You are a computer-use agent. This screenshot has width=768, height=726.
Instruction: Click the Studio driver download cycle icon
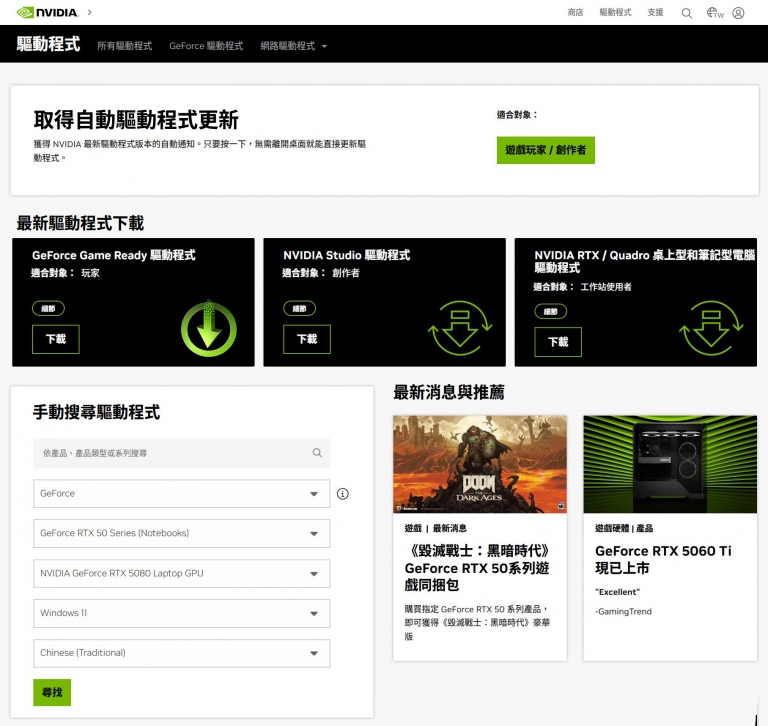pos(460,328)
